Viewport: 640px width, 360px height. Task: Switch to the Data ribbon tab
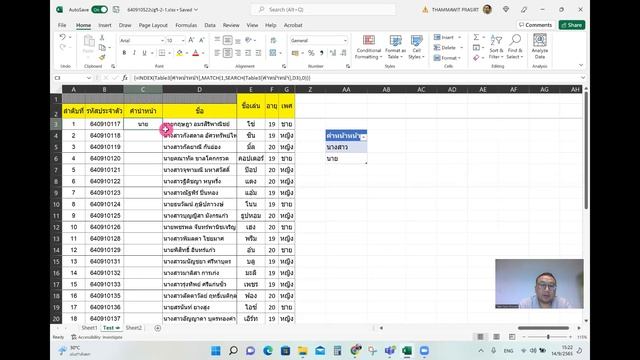pos(210,25)
